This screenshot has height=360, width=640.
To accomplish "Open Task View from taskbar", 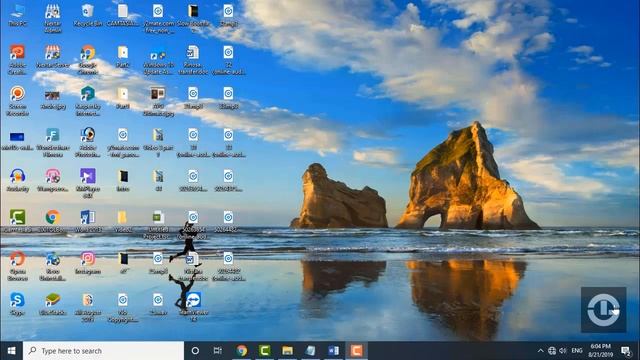I will coord(218,351).
